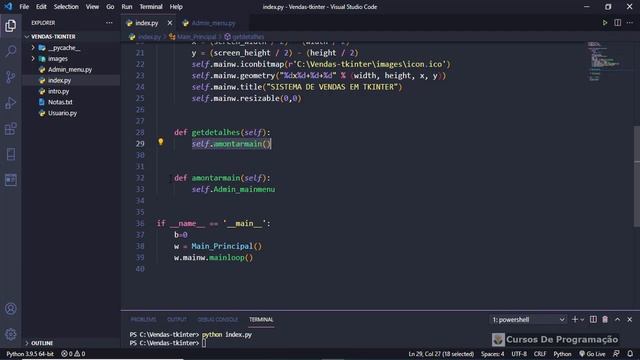Click the getdetalhes breadcrumb item
Screen dimensions: 640x360
244,37
